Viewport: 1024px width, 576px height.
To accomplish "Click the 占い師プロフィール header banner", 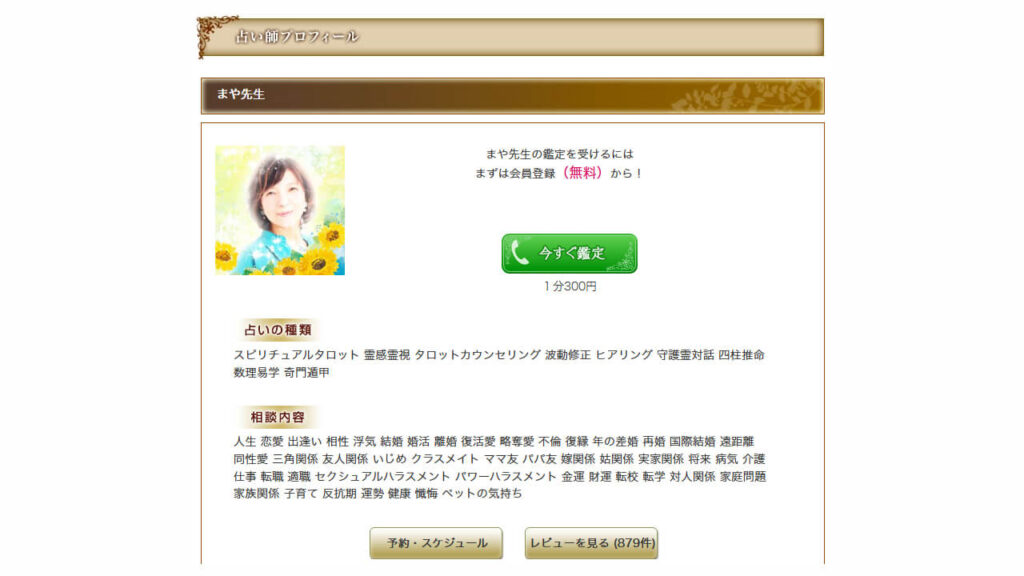I will coord(511,37).
